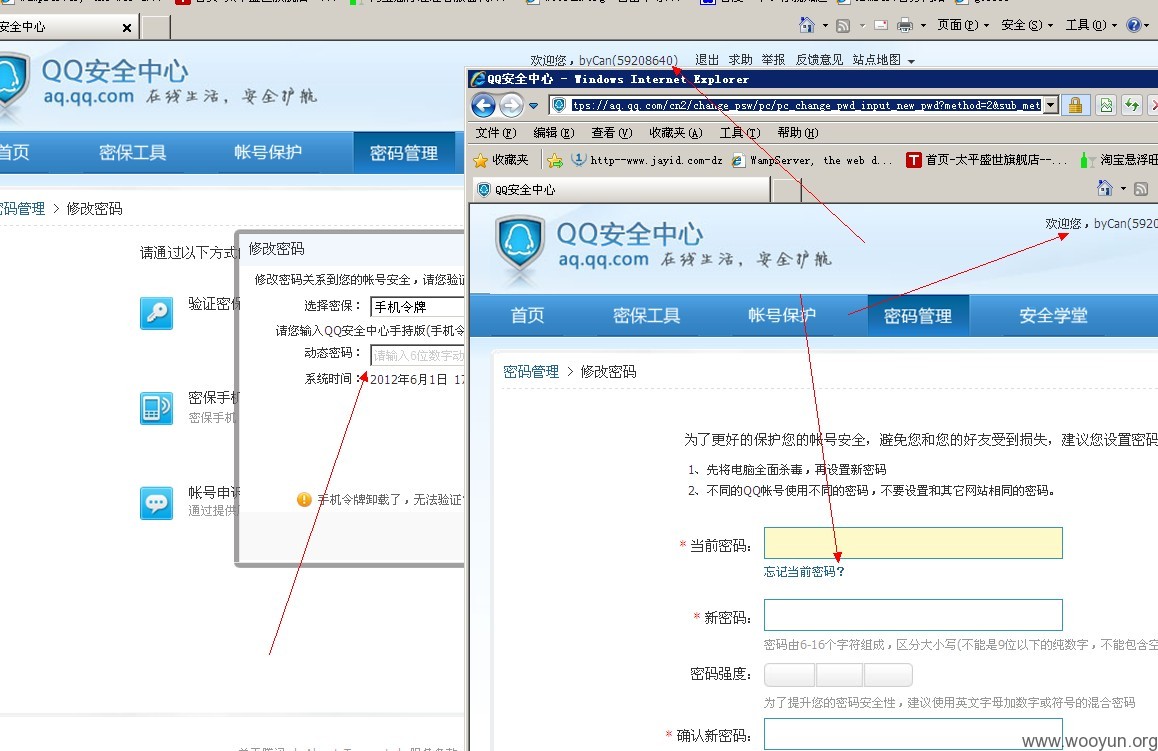The height and width of the screenshot is (751, 1158).
Task: Click the 退出 link at the top of the back window
Action: tap(707, 60)
